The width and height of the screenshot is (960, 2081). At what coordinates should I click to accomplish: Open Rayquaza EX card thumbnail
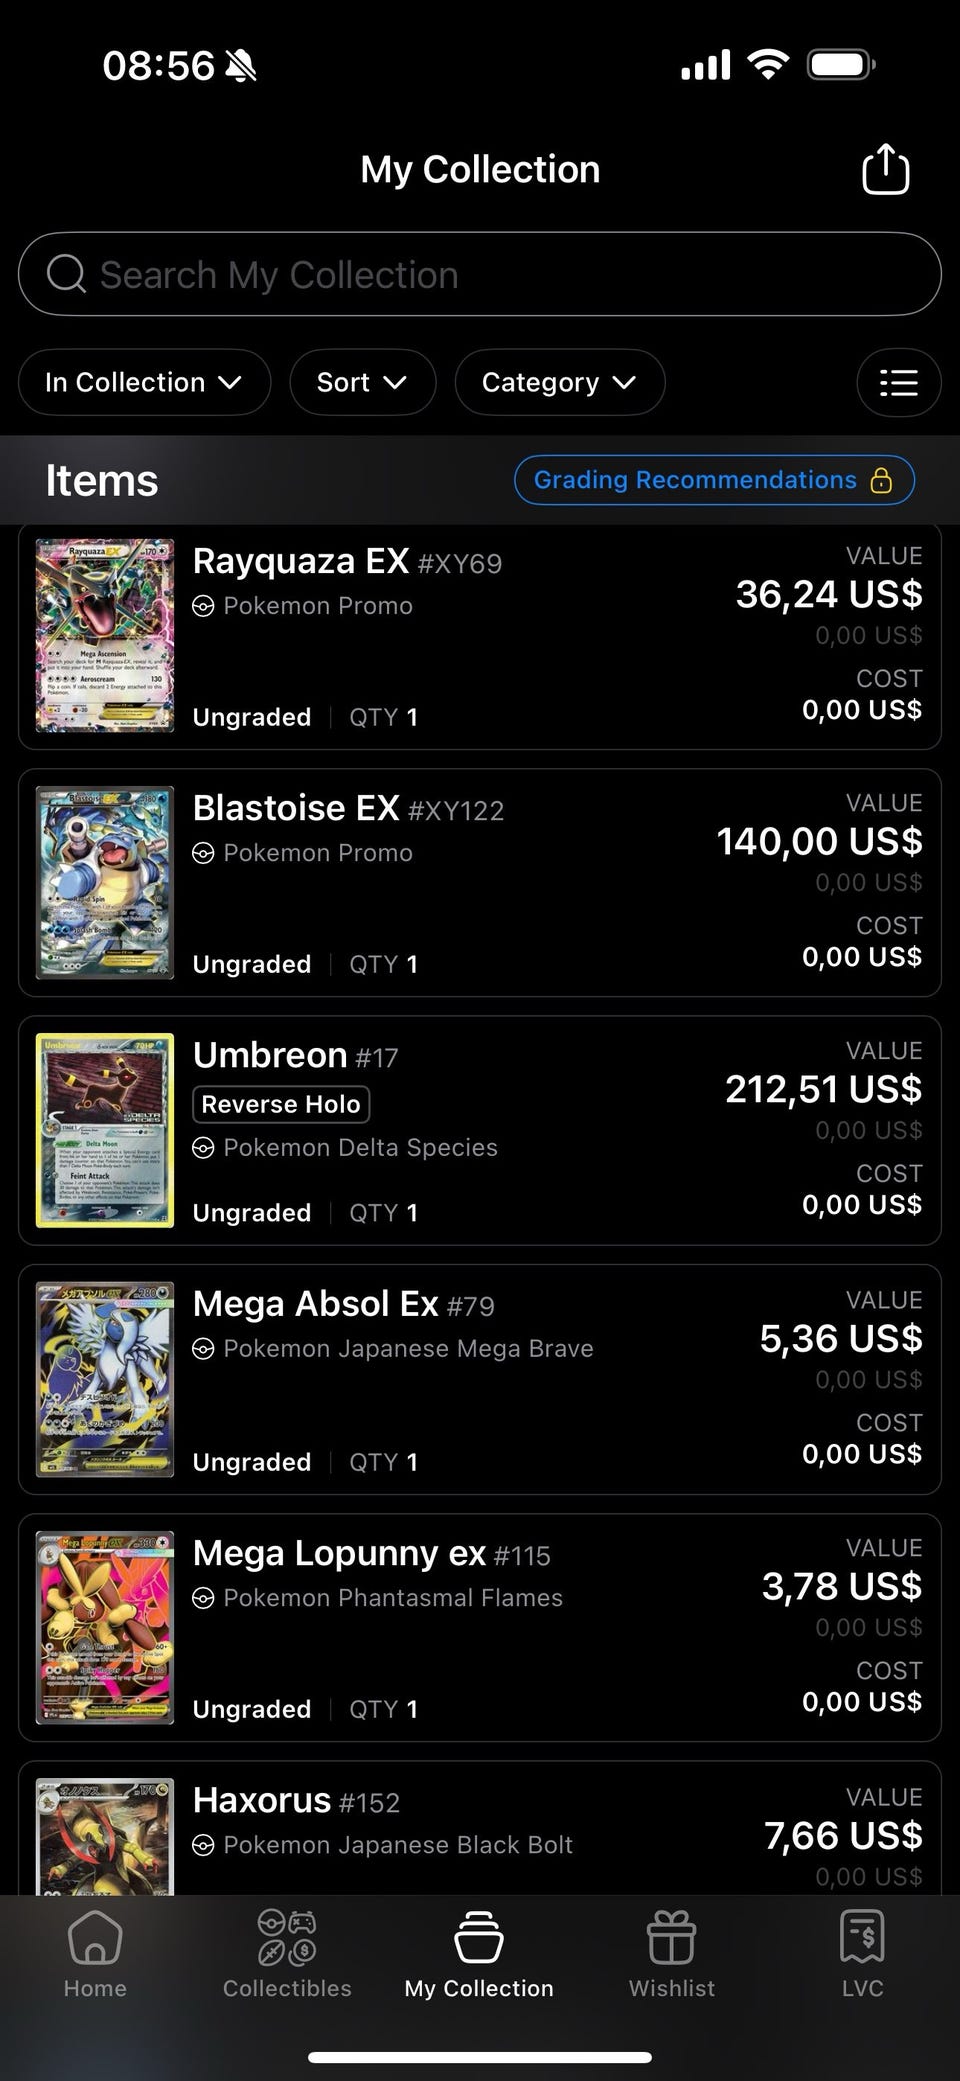[105, 636]
